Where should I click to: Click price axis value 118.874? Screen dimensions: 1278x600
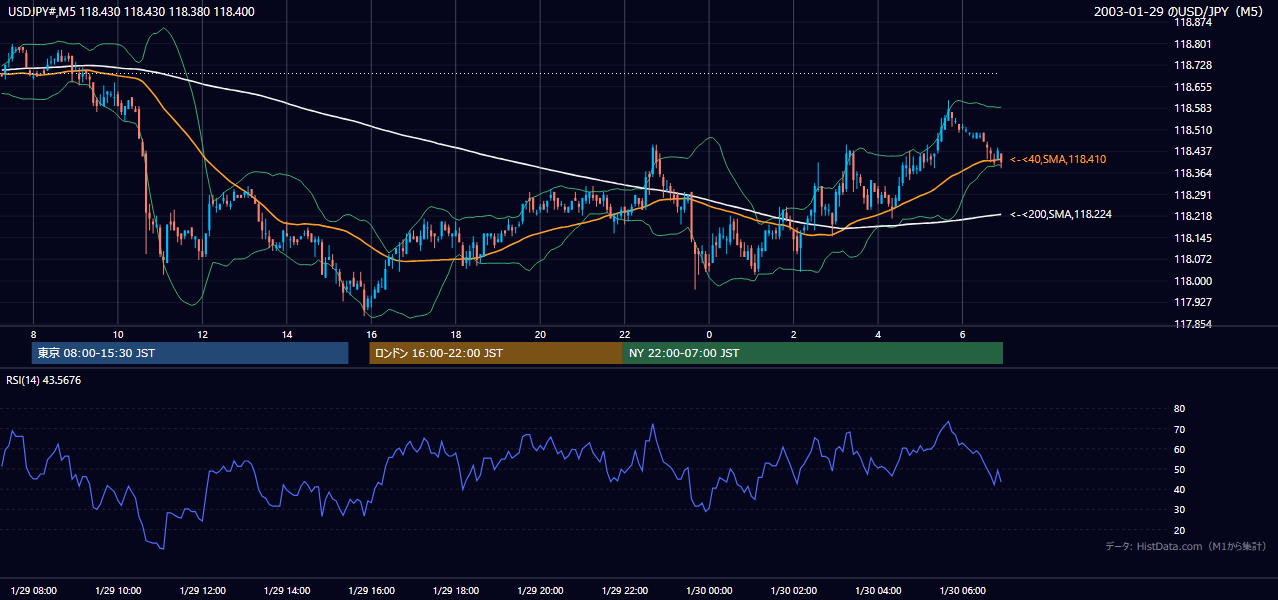point(1193,22)
